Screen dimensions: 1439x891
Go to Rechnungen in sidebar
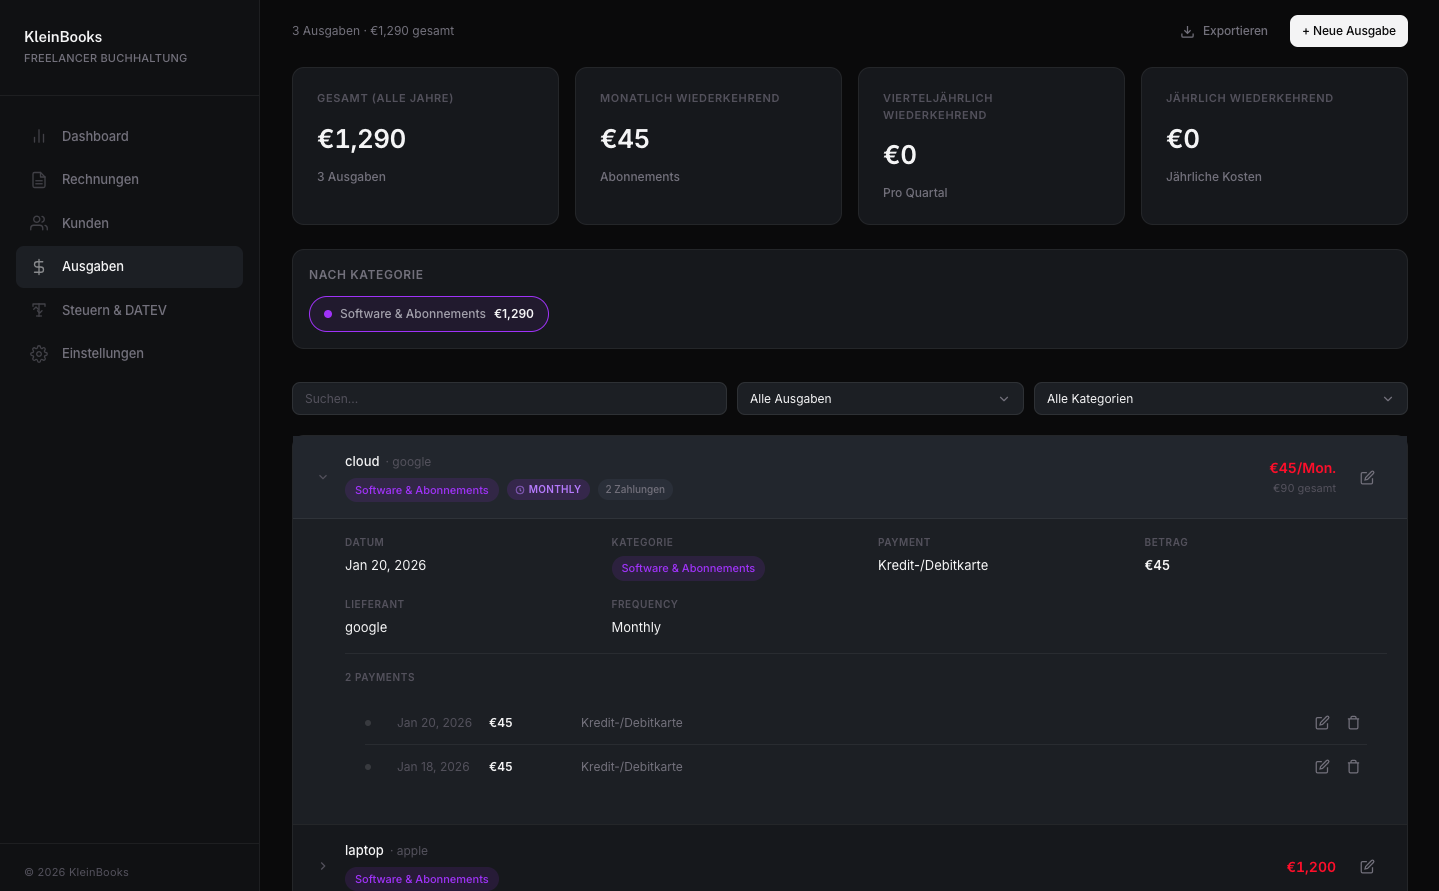[100, 180]
